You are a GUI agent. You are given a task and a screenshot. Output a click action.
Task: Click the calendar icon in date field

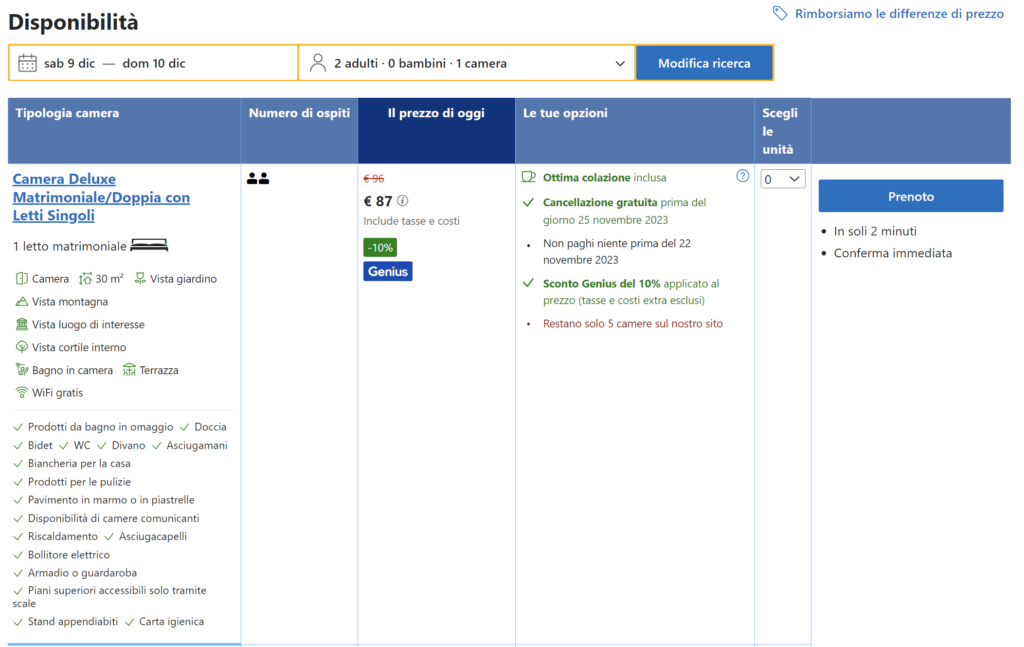27,63
